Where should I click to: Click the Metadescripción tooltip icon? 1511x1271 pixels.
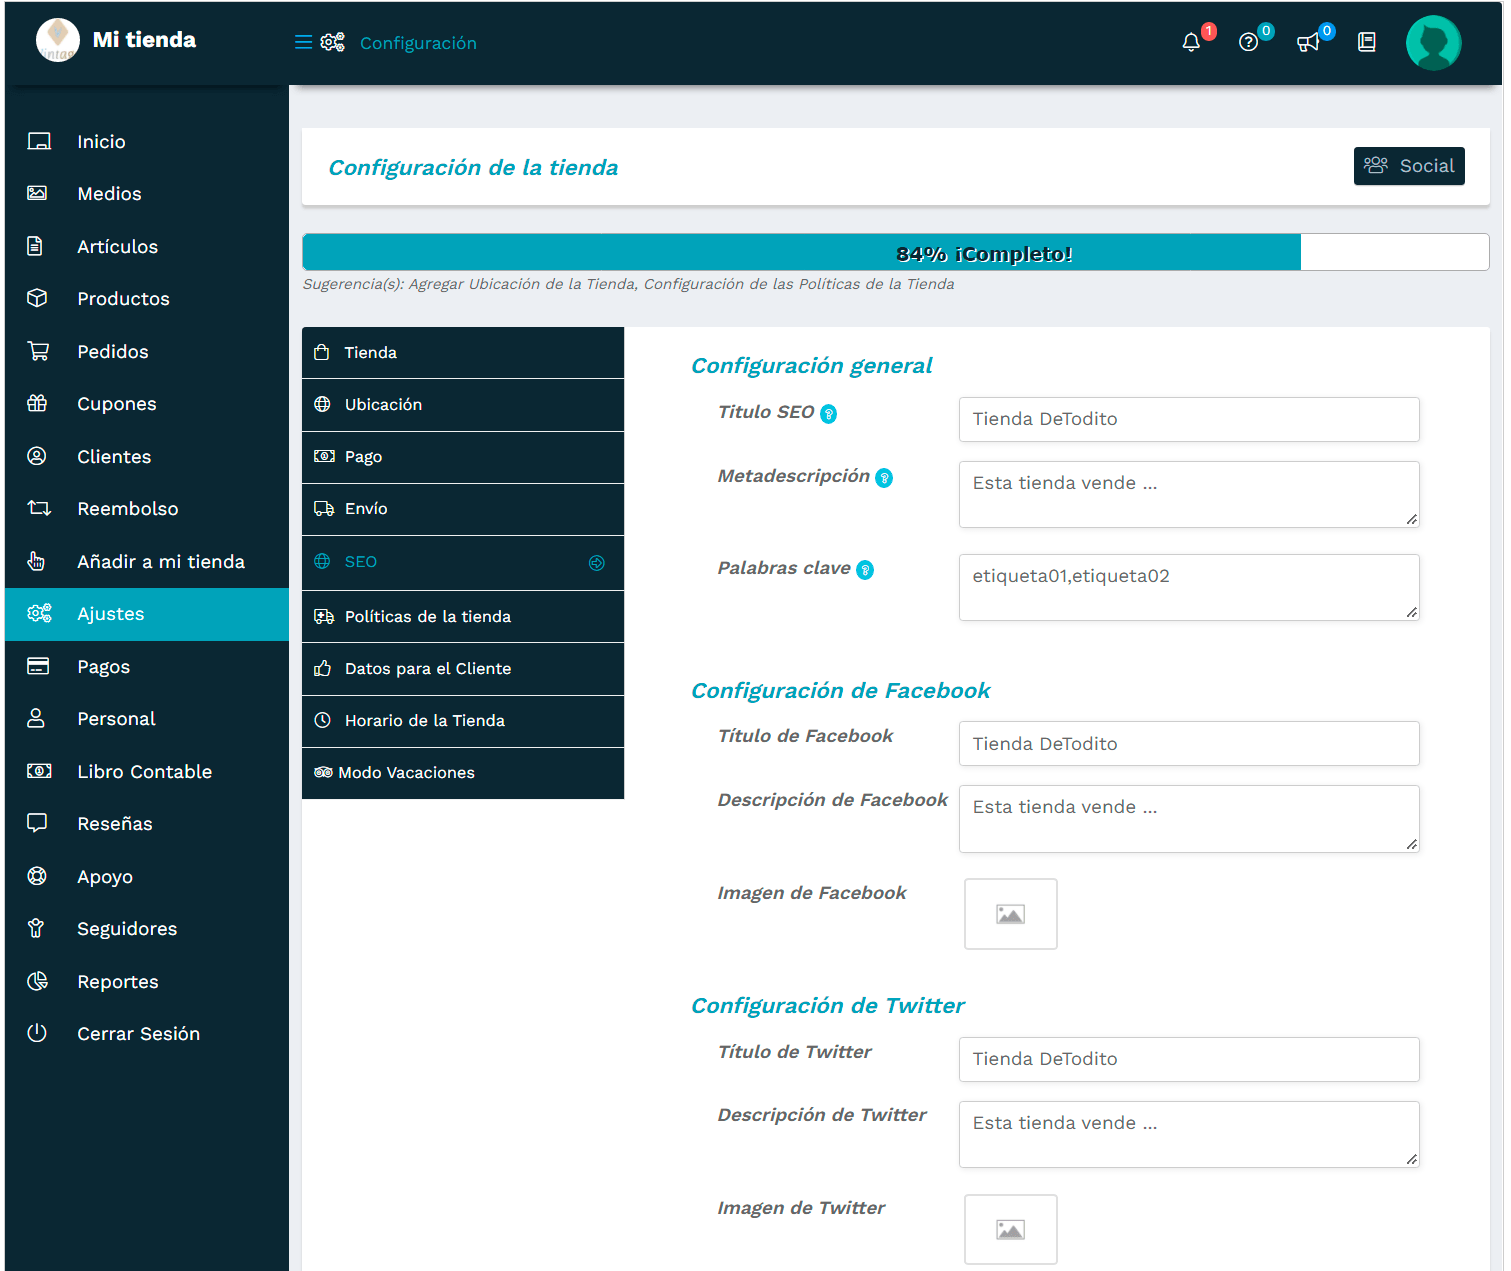click(883, 477)
